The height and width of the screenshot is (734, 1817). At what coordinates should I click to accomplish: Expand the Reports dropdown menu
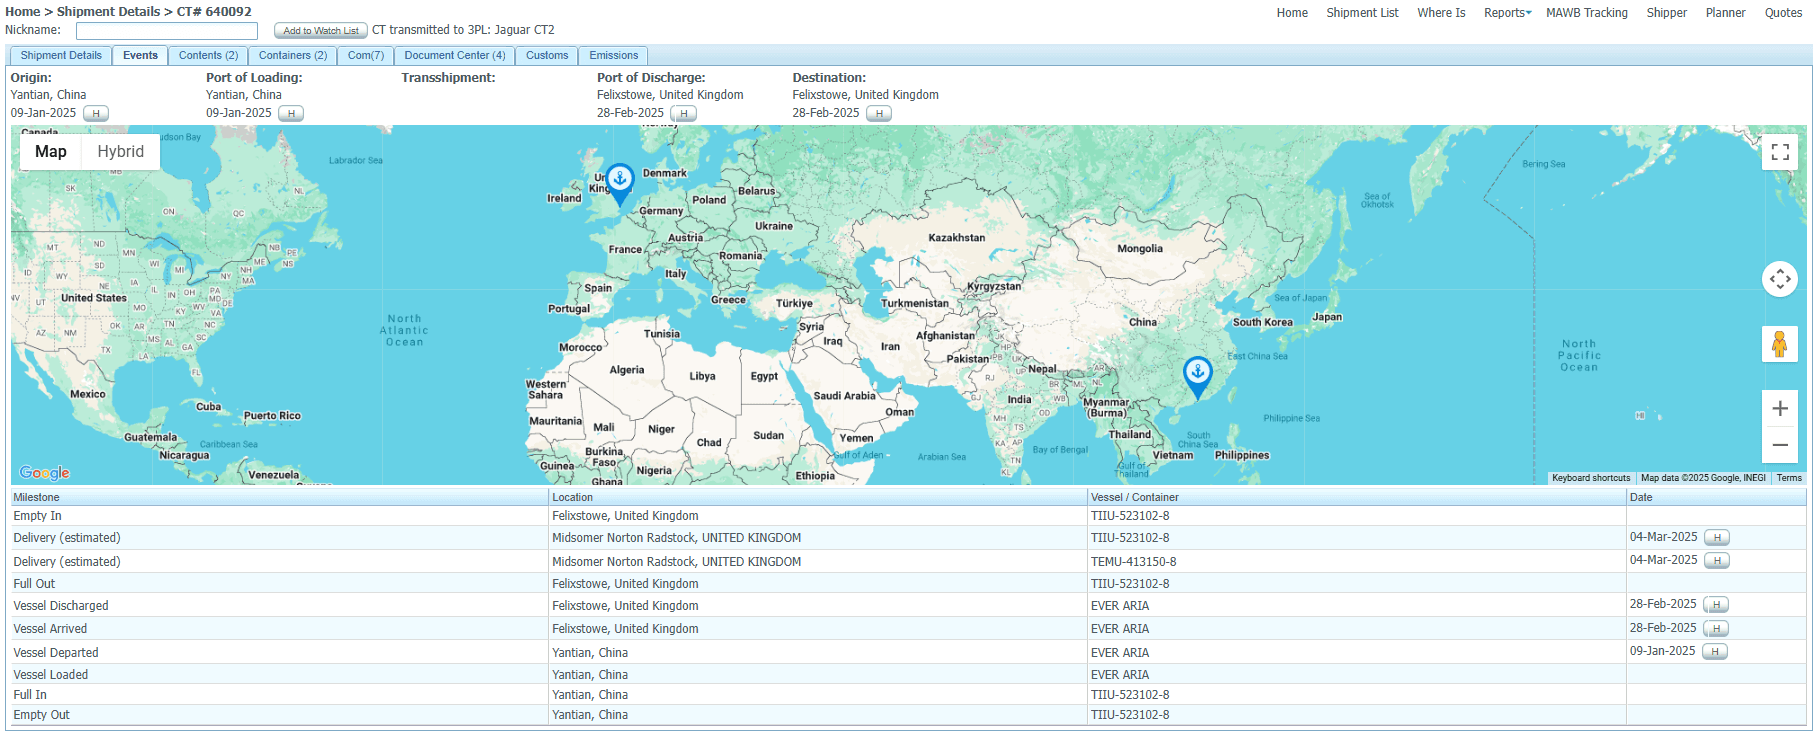(x=1507, y=13)
